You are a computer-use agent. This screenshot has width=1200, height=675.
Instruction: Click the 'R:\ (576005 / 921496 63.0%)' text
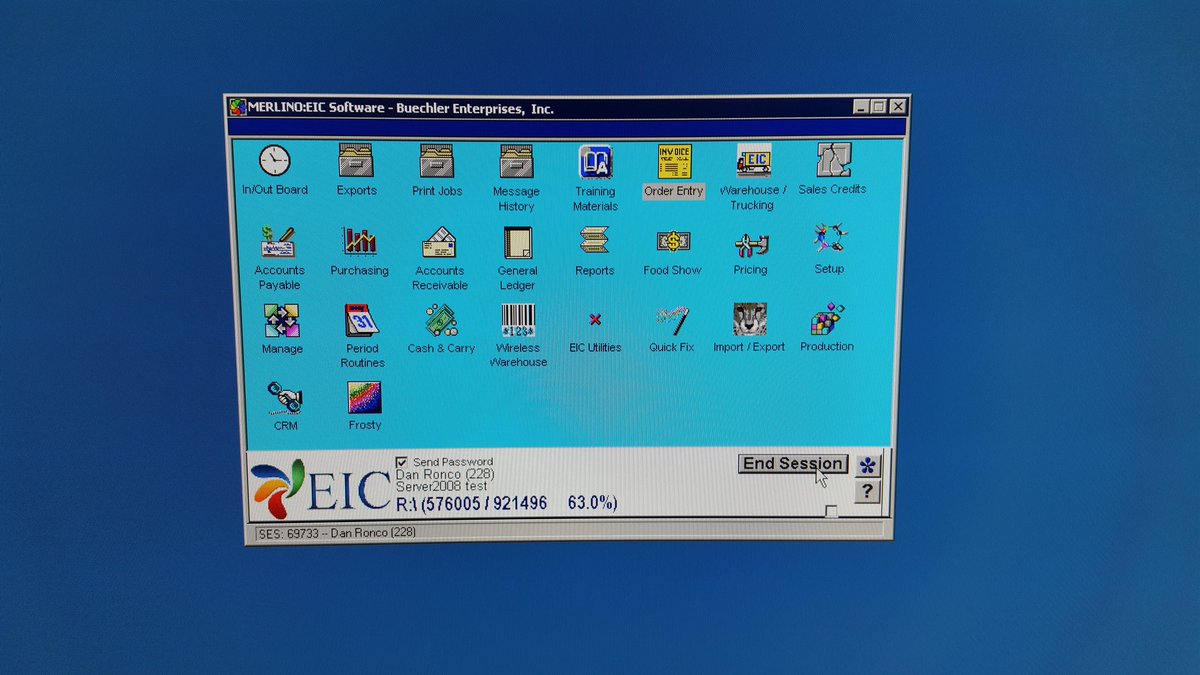(507, 503)
